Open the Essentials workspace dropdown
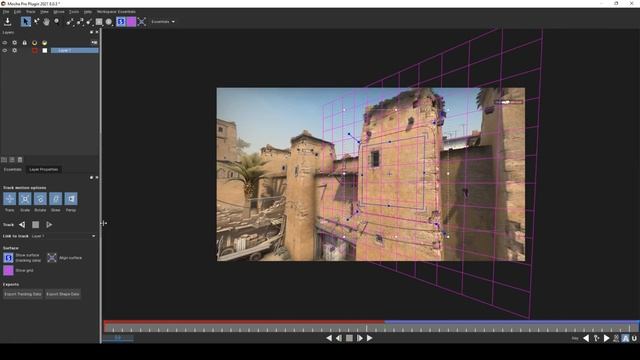640x360 pixels. (163, 22)
